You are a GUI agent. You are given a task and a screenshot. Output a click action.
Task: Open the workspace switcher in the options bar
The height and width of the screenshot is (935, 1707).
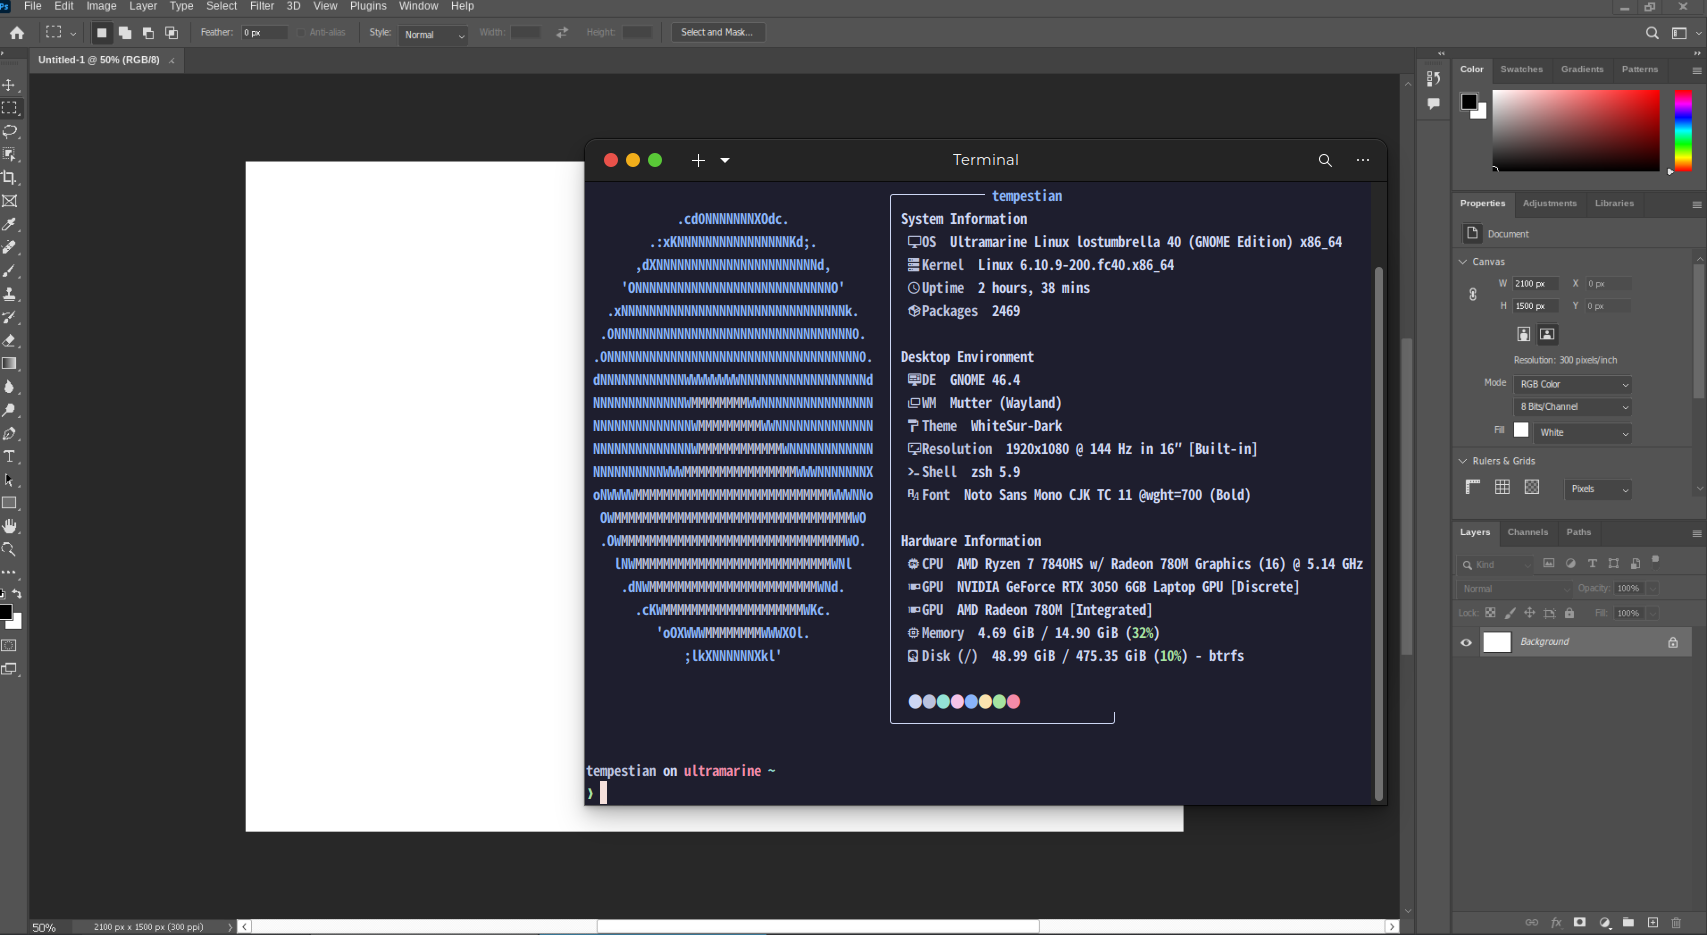click(1685, 33)
